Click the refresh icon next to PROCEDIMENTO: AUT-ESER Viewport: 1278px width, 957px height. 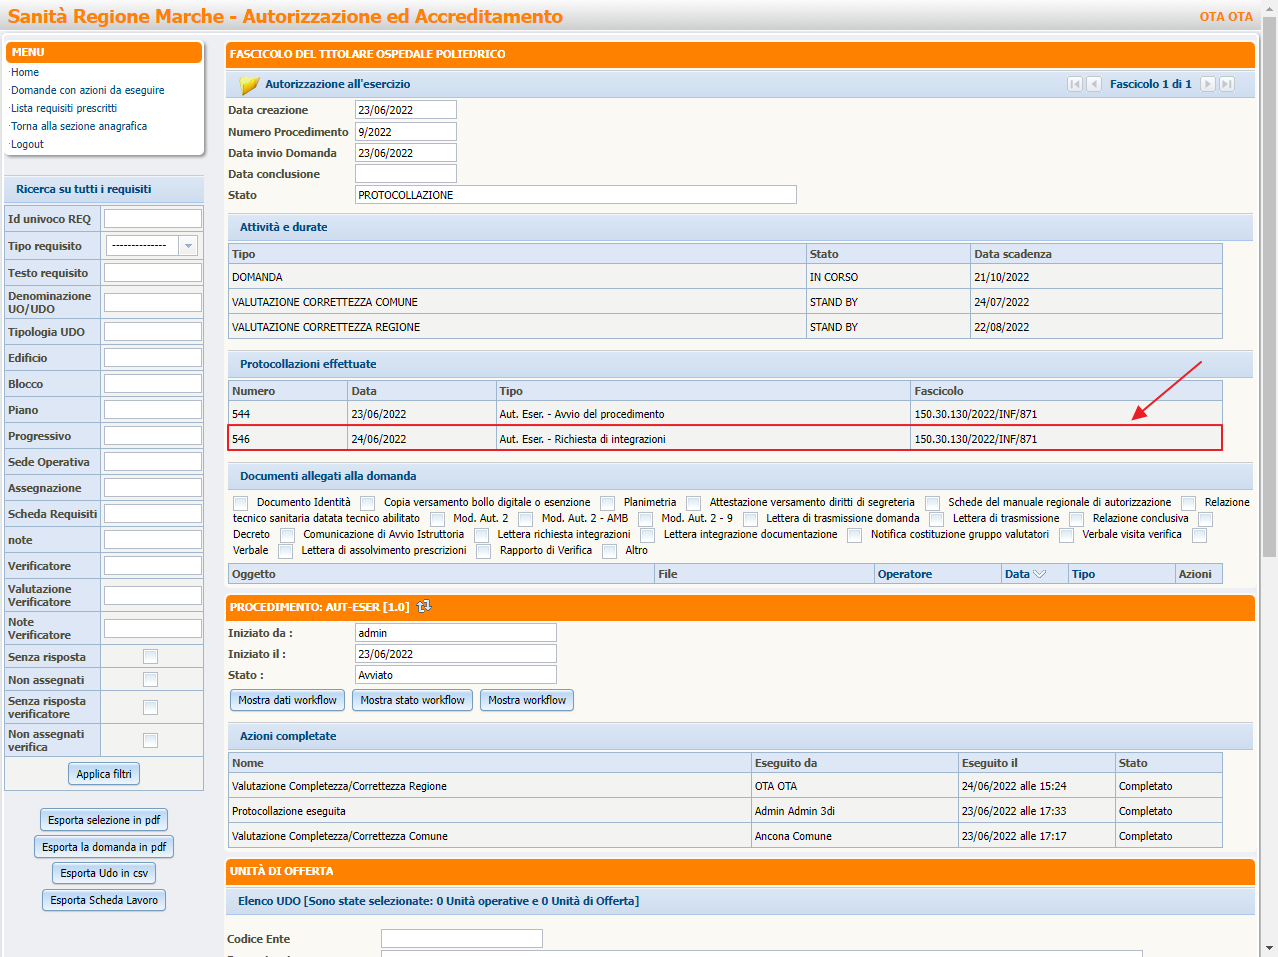tap(424, 606)
